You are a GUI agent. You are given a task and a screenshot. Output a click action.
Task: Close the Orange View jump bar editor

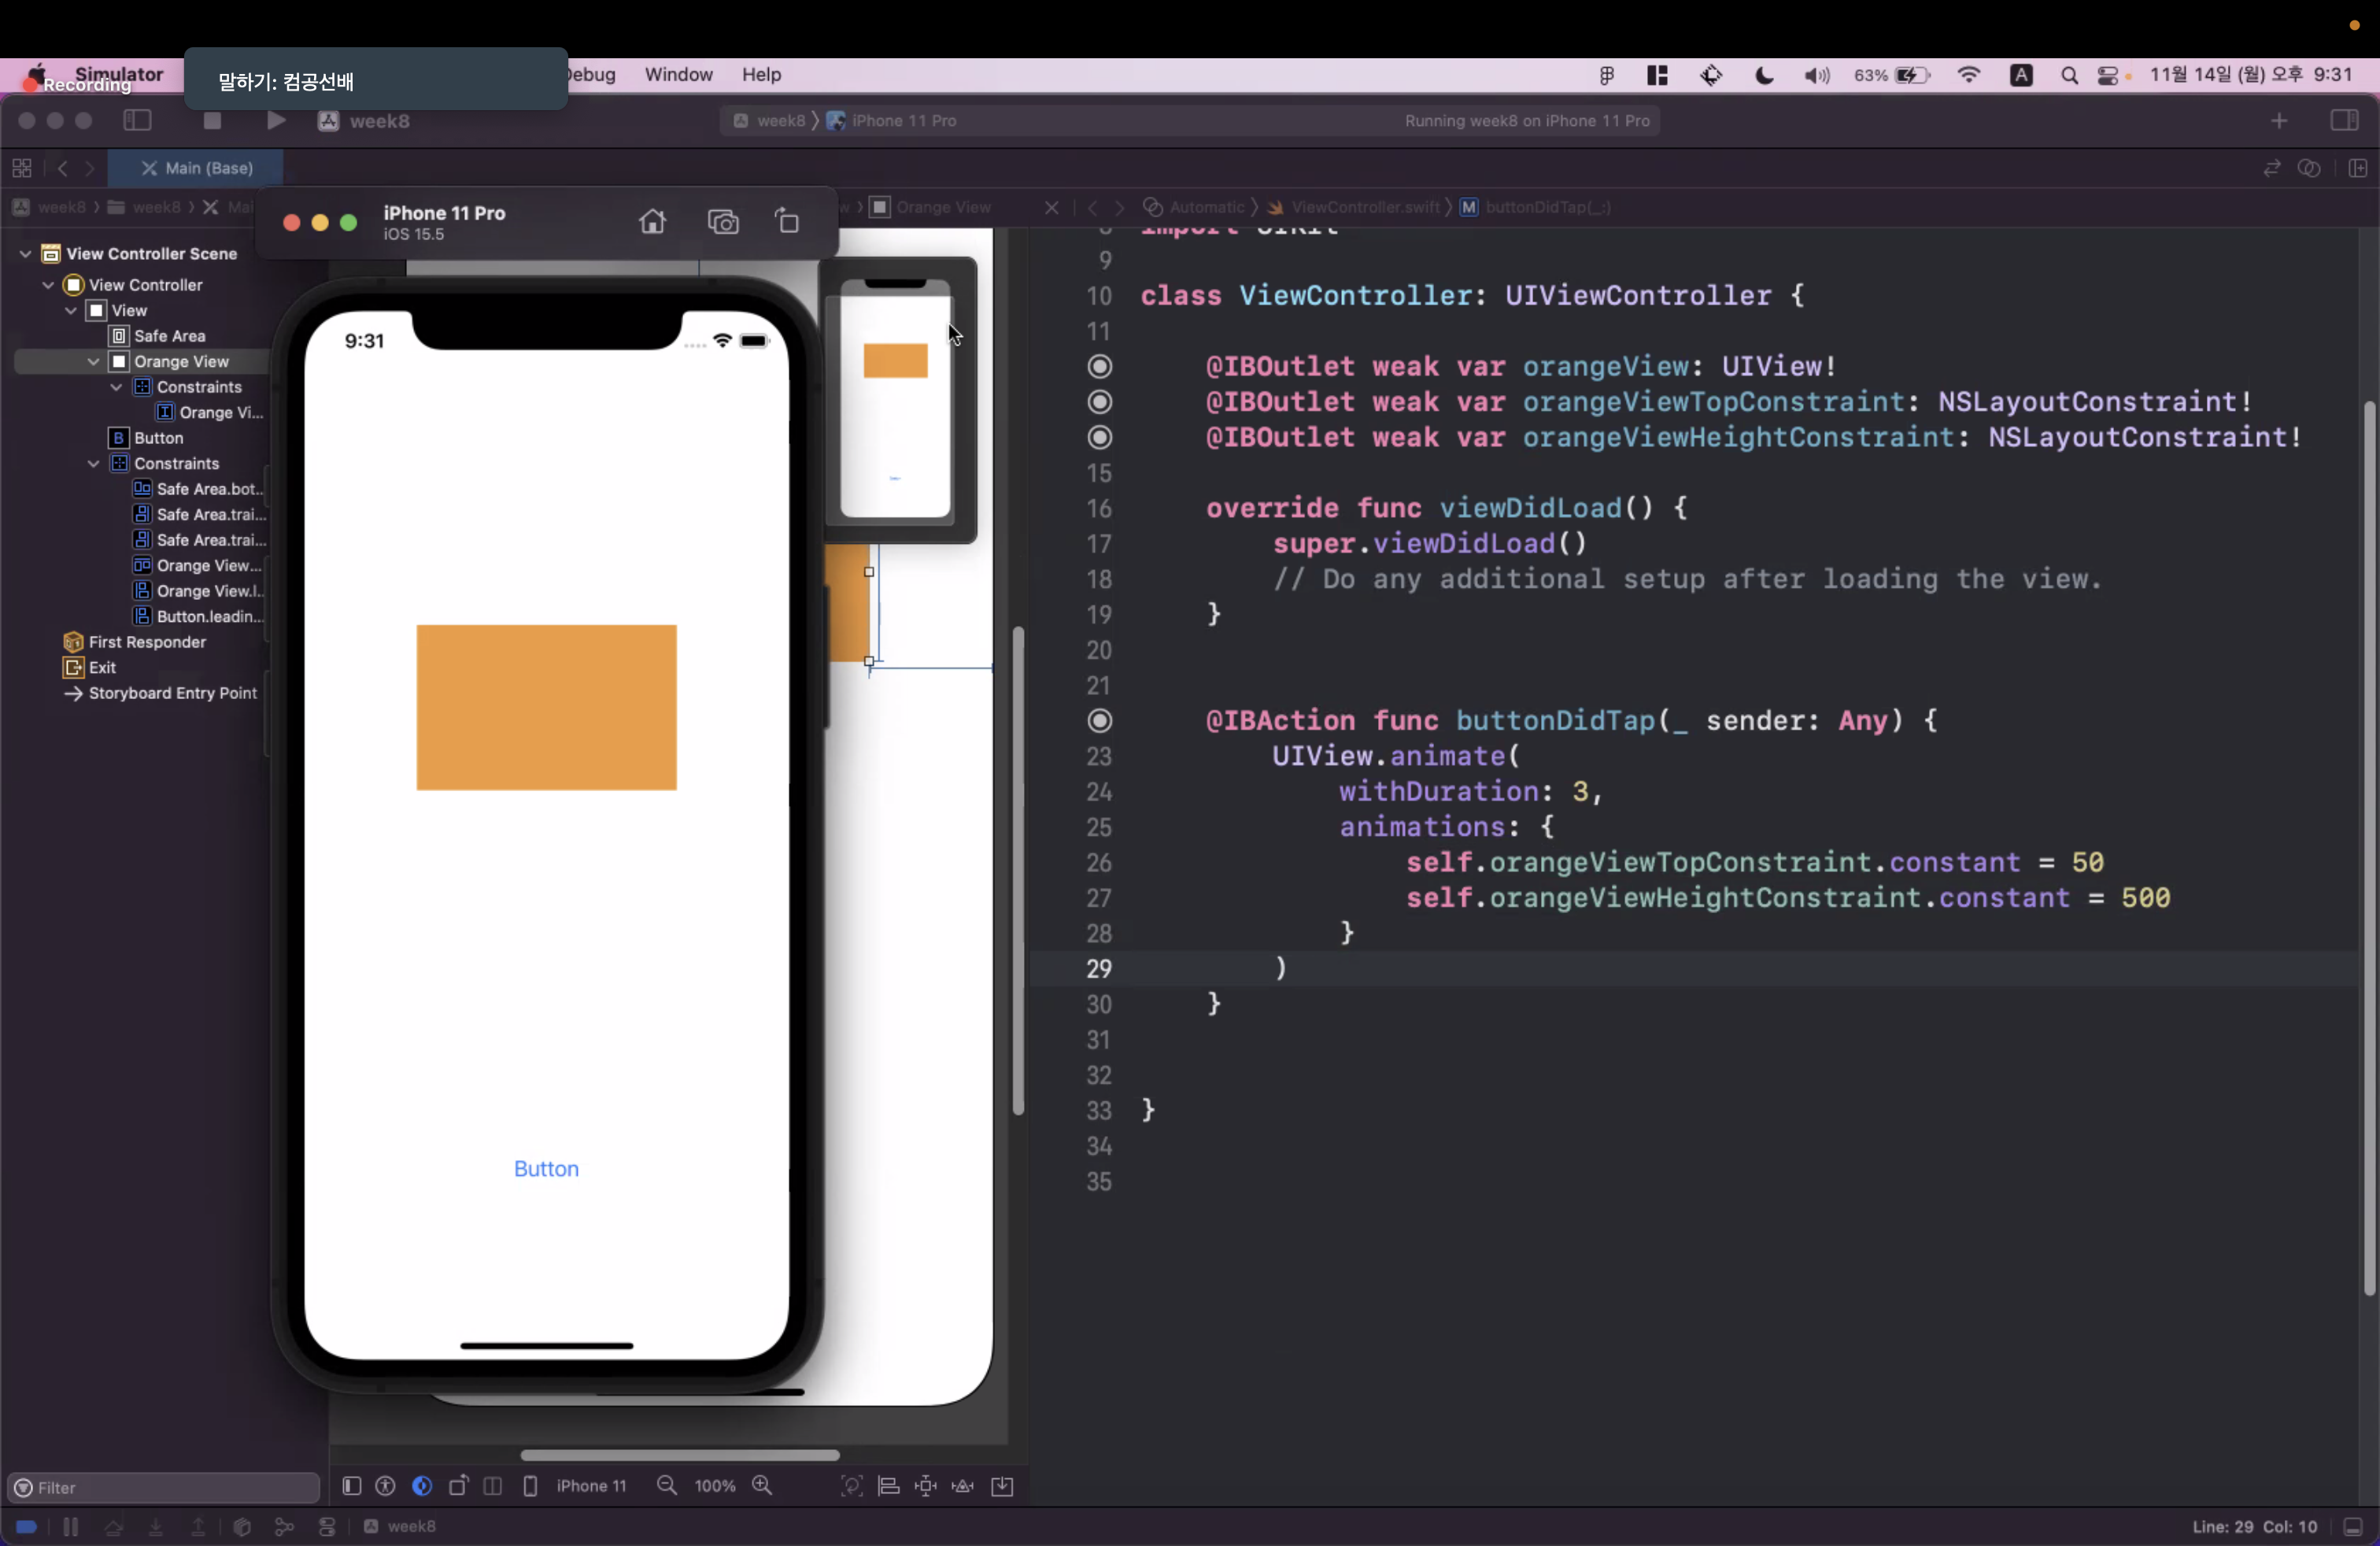pyautogui.click(x=1051, y=207)
